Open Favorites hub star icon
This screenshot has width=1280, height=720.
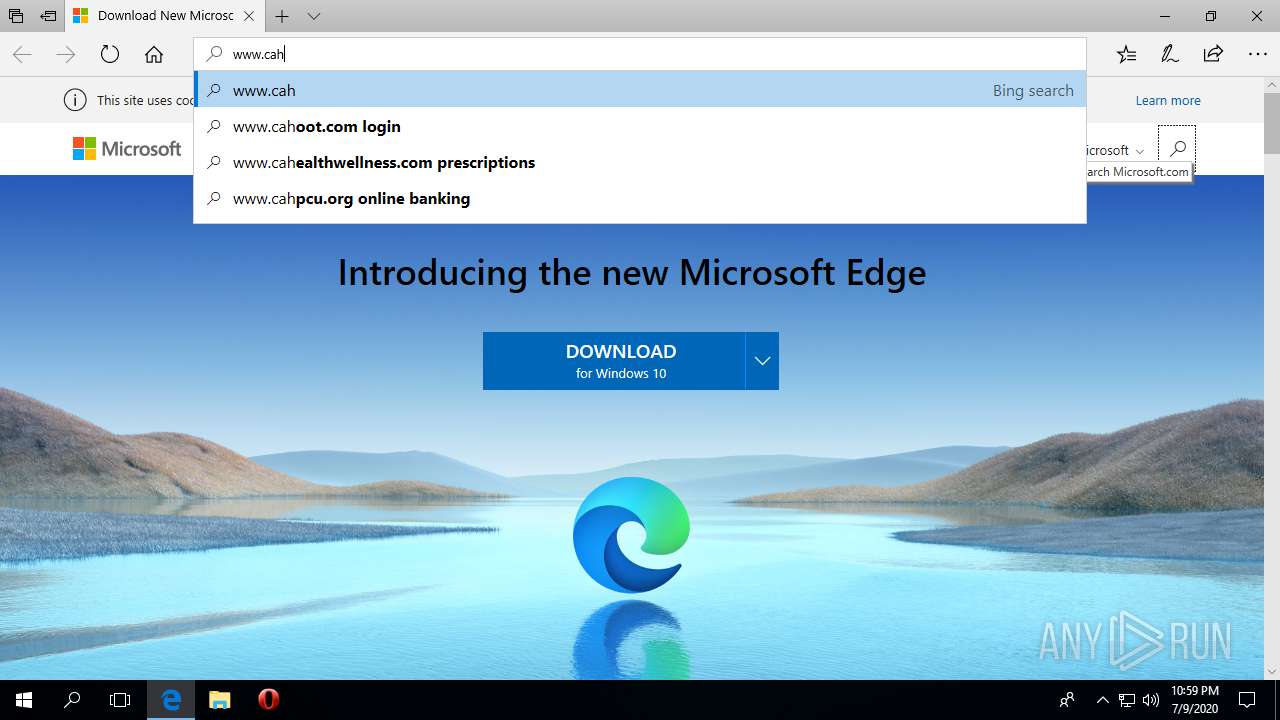pos(1127,55)
